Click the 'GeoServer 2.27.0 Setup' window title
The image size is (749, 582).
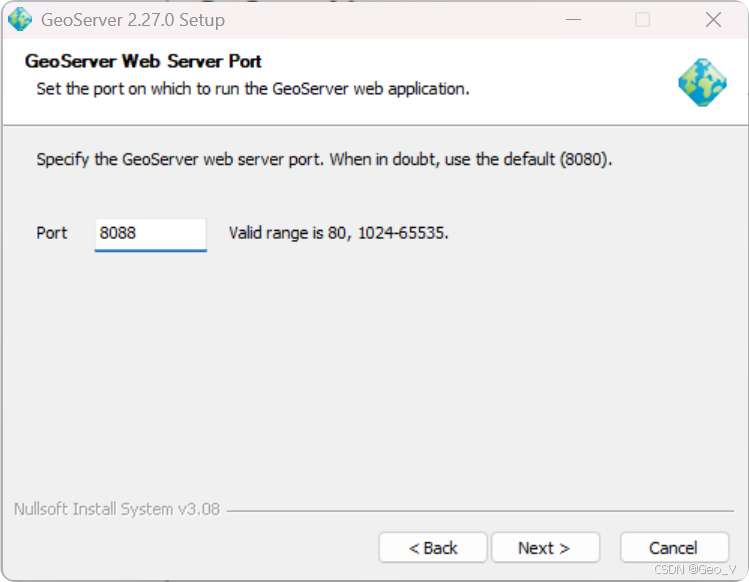click(x=133, y=20)
